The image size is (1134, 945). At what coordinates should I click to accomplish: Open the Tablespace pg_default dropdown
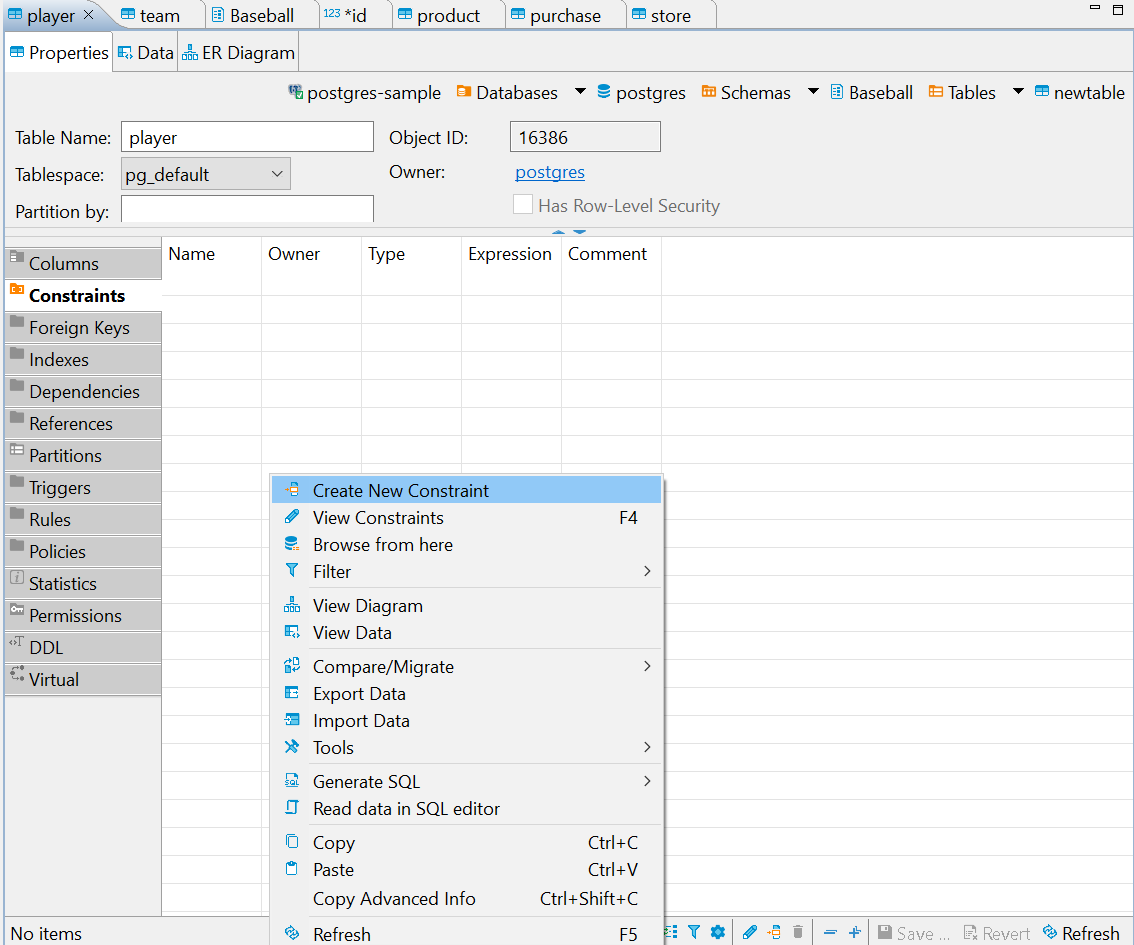point(205,174)
